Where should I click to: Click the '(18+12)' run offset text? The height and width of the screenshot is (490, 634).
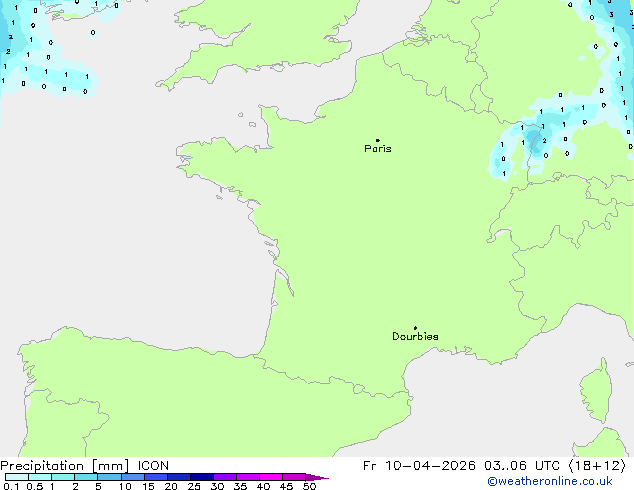pos(597,466)
